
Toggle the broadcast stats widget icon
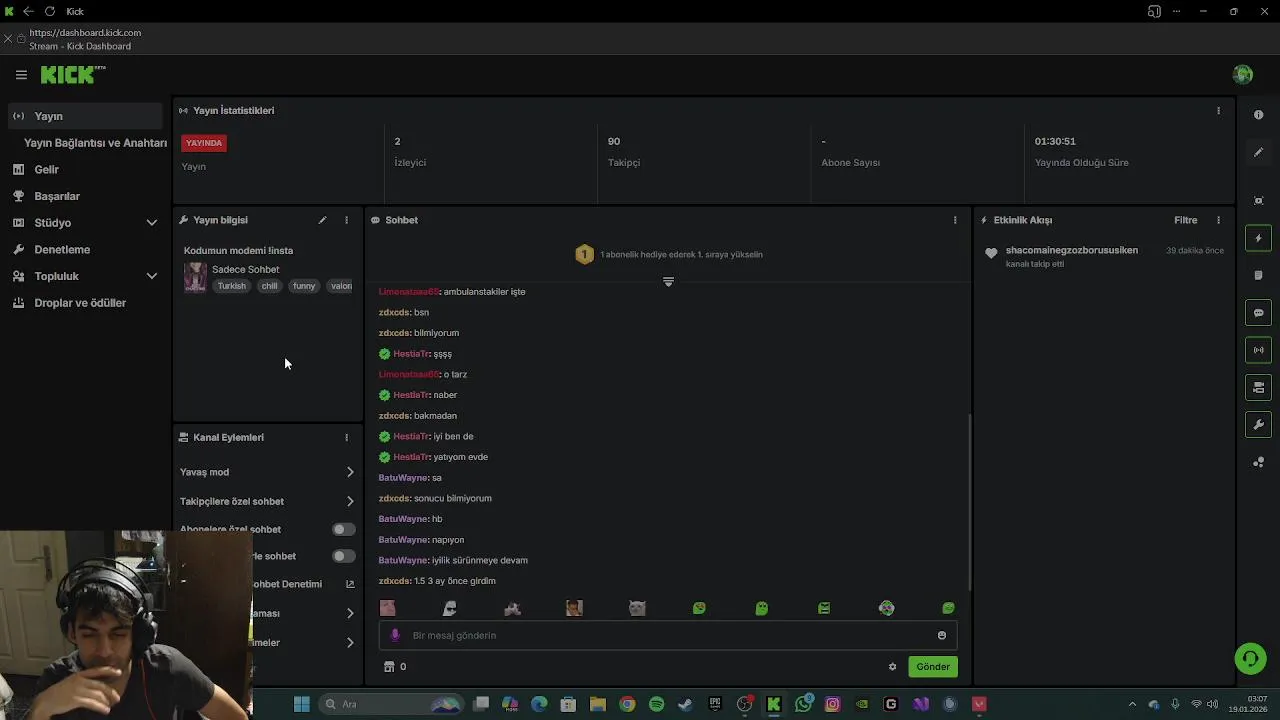pyautogui.click(x=1258, y=350)
